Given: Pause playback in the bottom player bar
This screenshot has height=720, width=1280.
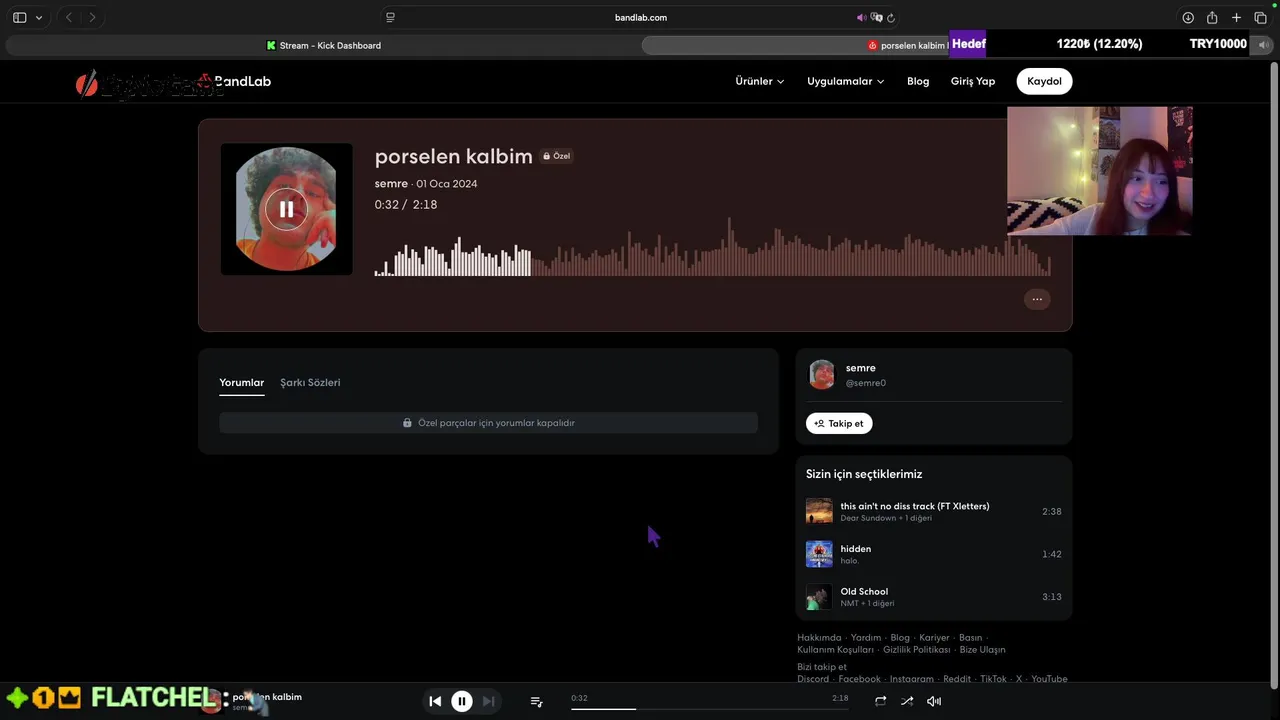Looking at the screenshot, I should click(x=462, y=701).
